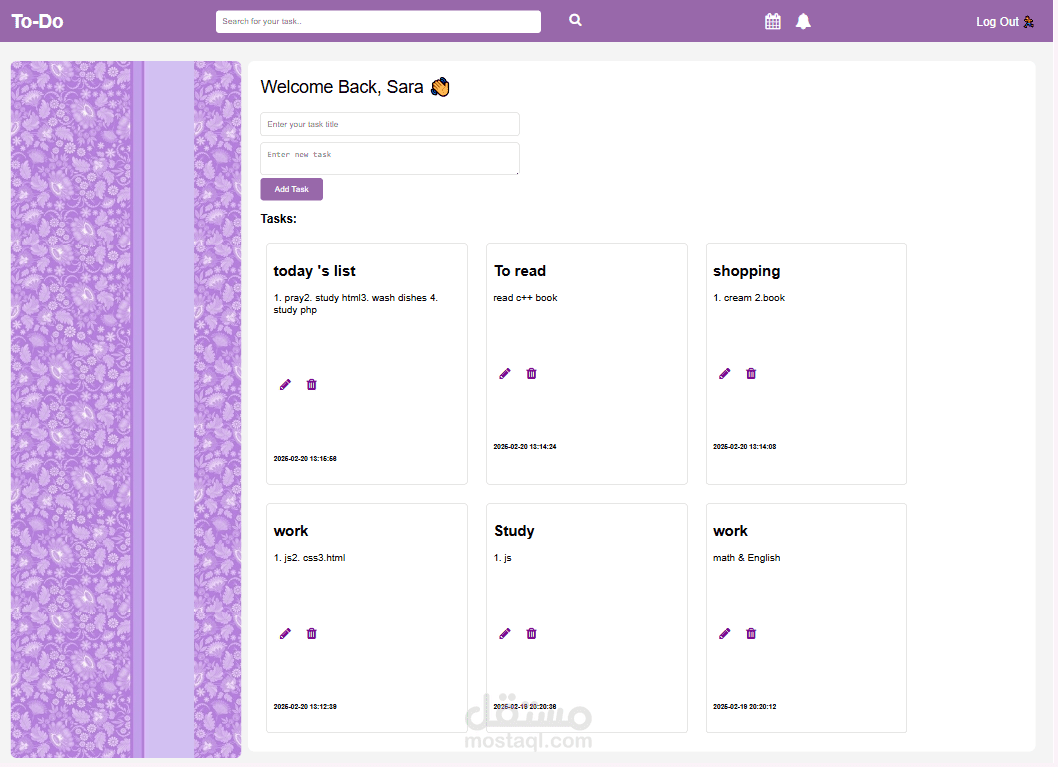Delete the work task "math & English"
This screenshot has height=767, width=1058.
(x=751, y=633)
